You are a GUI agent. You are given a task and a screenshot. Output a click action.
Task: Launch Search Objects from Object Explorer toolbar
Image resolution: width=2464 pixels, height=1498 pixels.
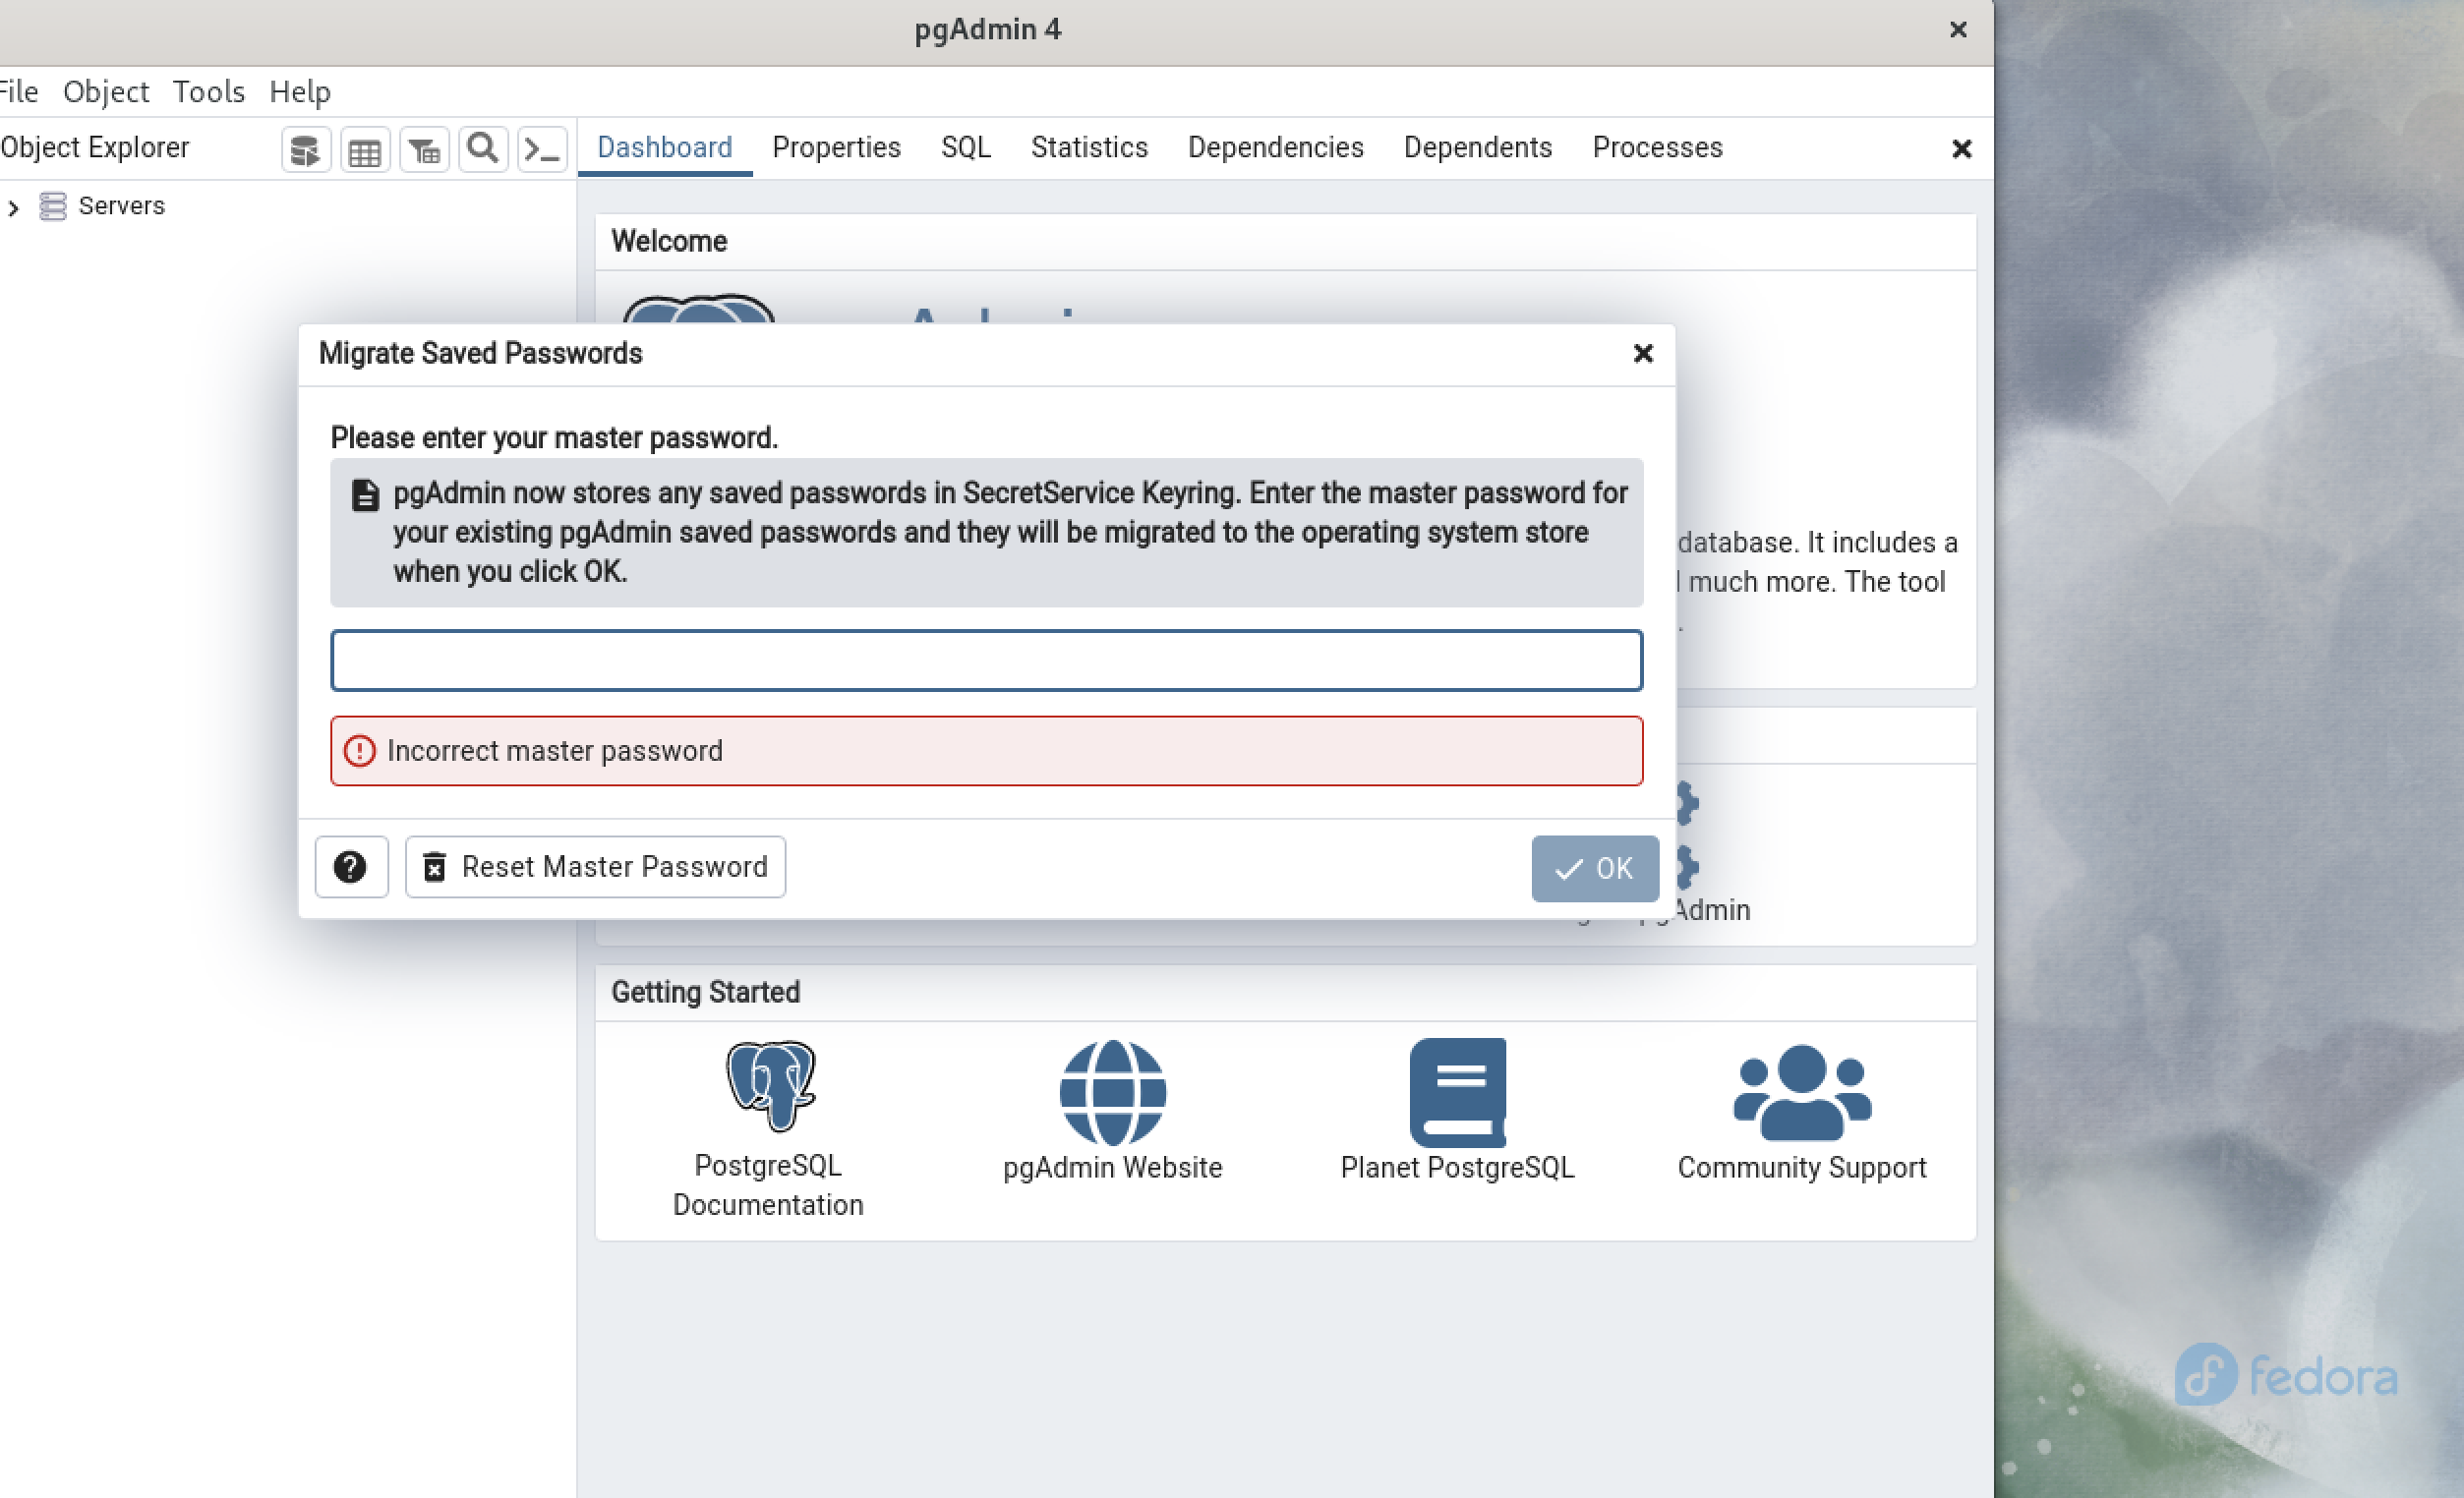coord(482,148)
